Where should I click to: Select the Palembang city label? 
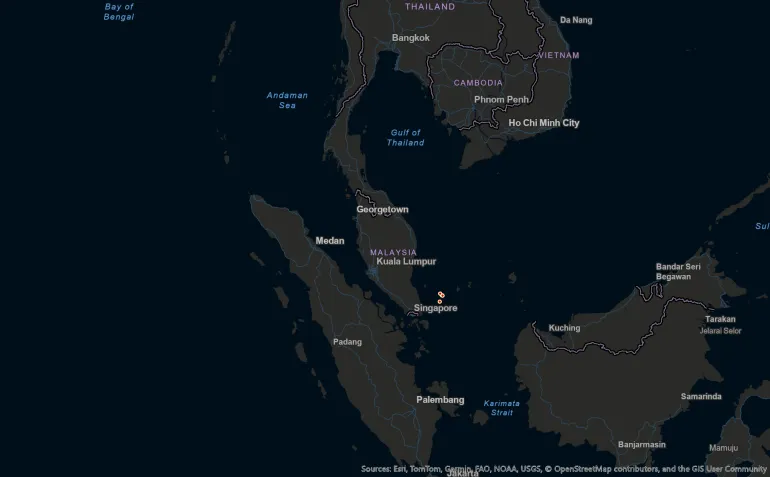pos(440,400)
